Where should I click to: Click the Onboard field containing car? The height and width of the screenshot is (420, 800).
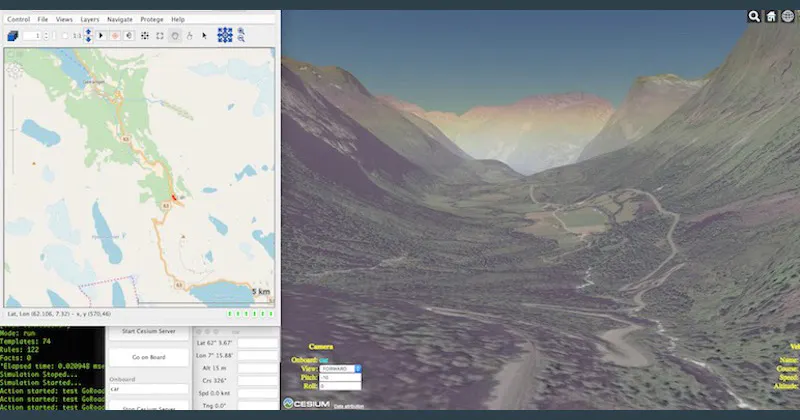(x=148, y=389)
